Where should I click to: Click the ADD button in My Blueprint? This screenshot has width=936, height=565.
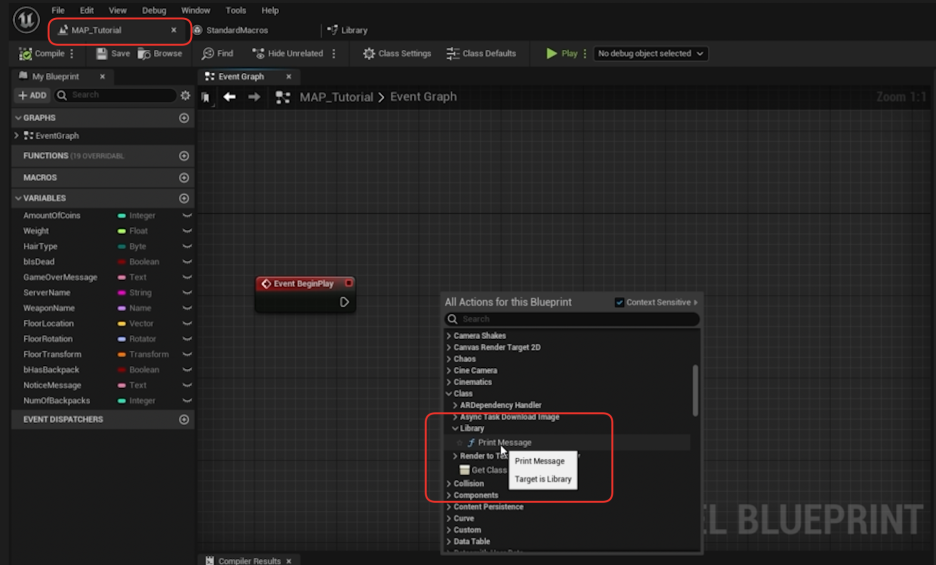(32, 95)
